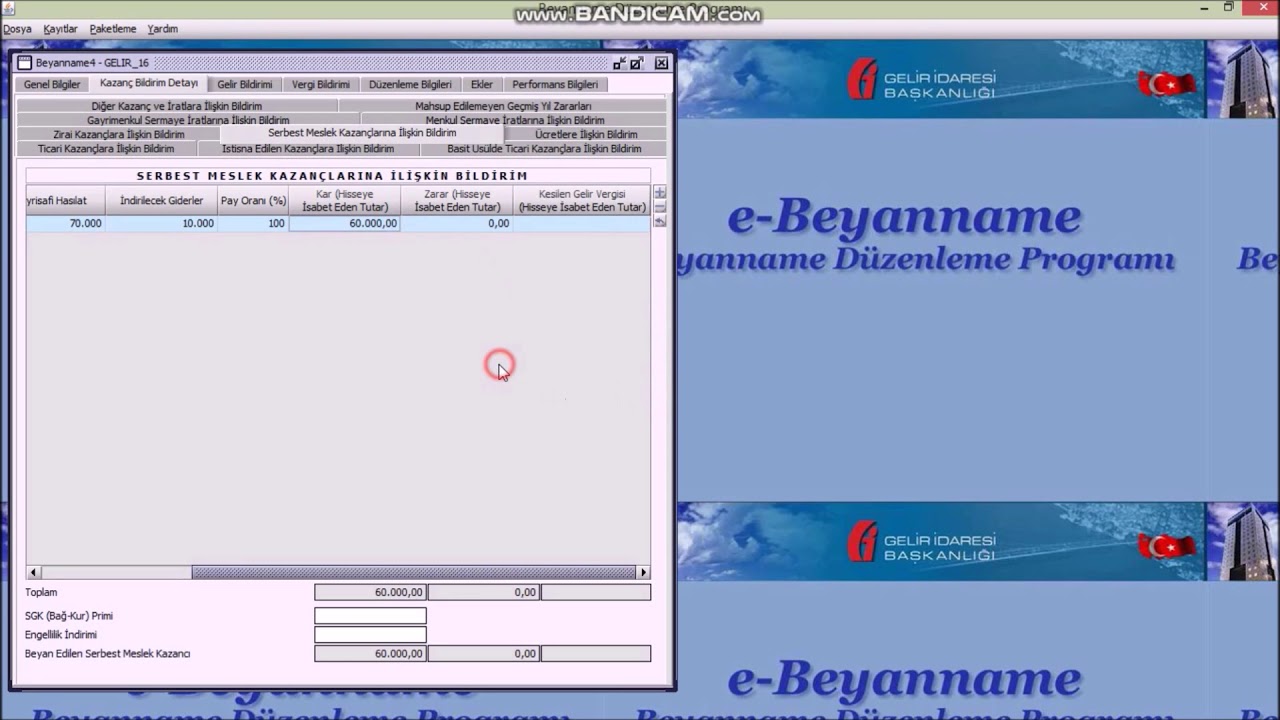Click the Beyanname4 window title icon
This screenshot has width=1280, height=720.
(x=25, y=63)
